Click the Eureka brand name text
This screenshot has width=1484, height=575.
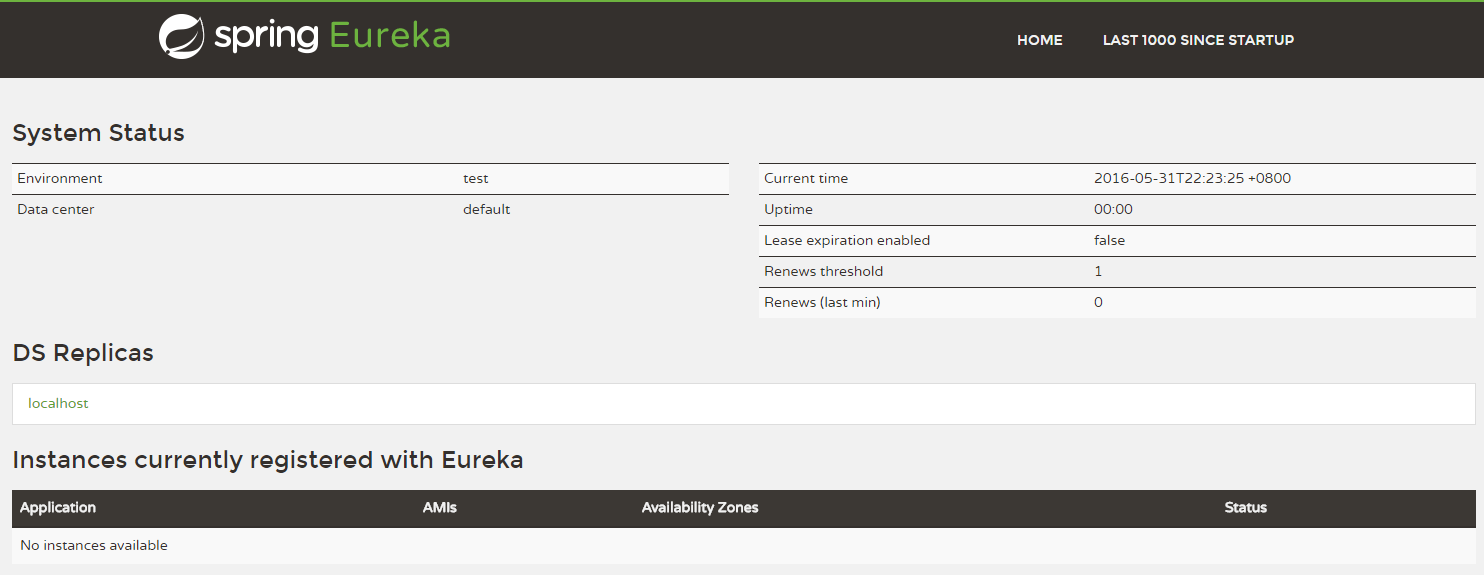tap(390, 36)
